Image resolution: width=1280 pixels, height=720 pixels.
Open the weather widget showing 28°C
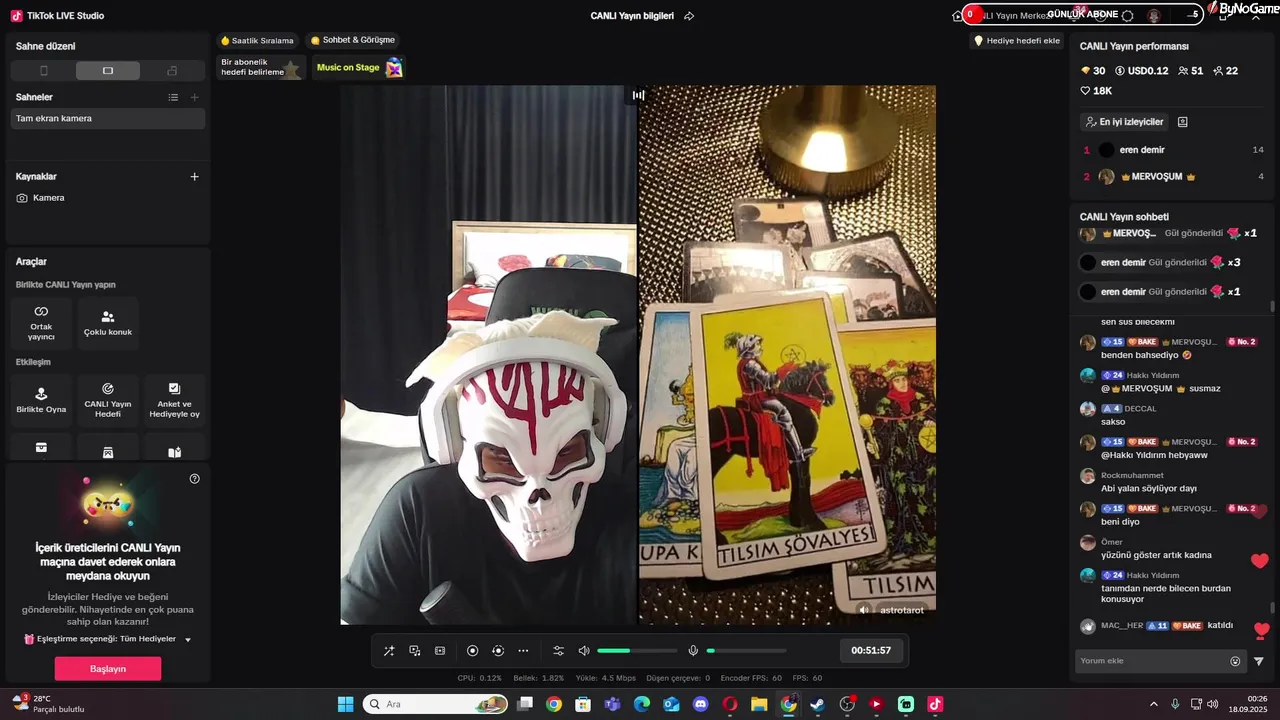point(48,704)
